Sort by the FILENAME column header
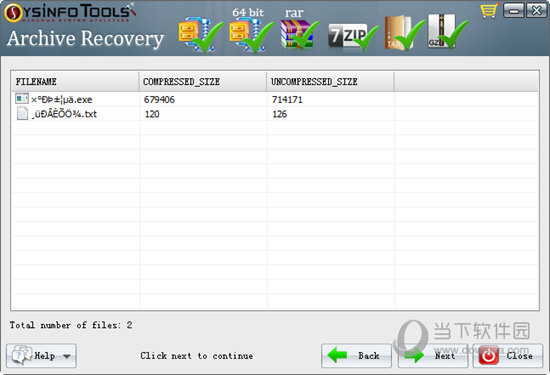 click(x=74, y=81)
